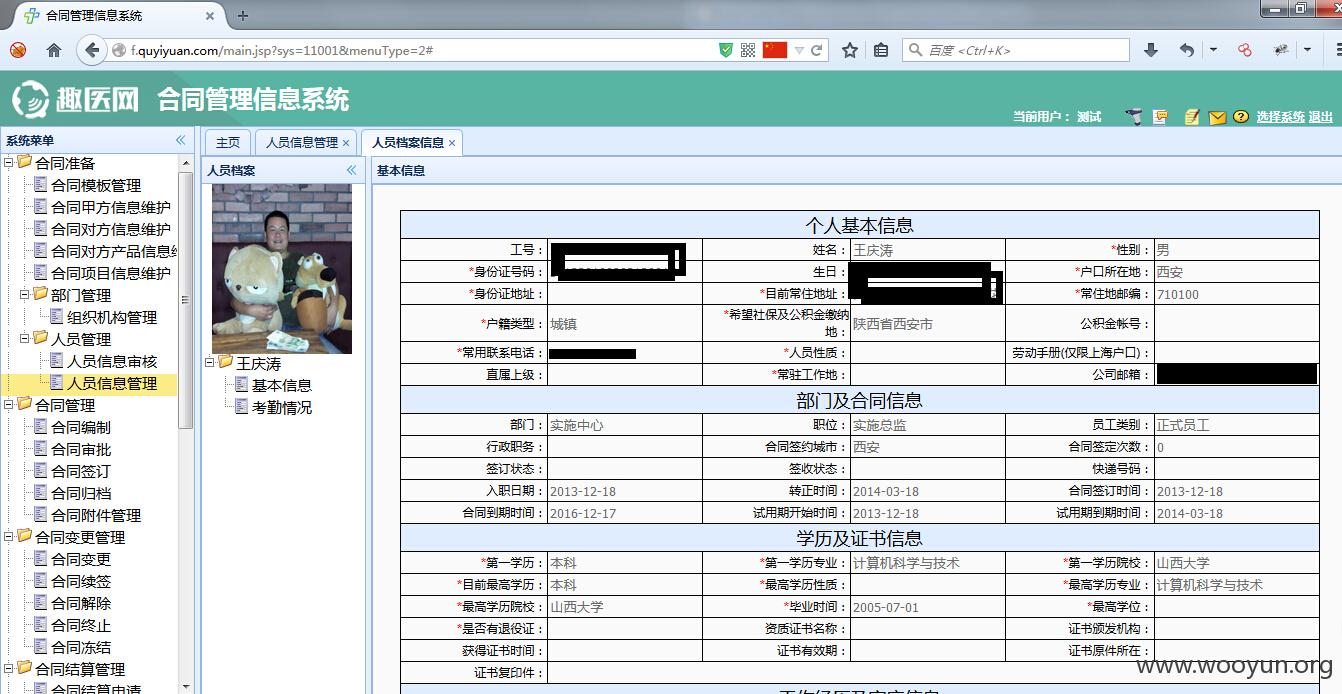Viewport: 1342px width, 694px height.
Task: Go back with the browser back arrow
Action: point(92,50)
